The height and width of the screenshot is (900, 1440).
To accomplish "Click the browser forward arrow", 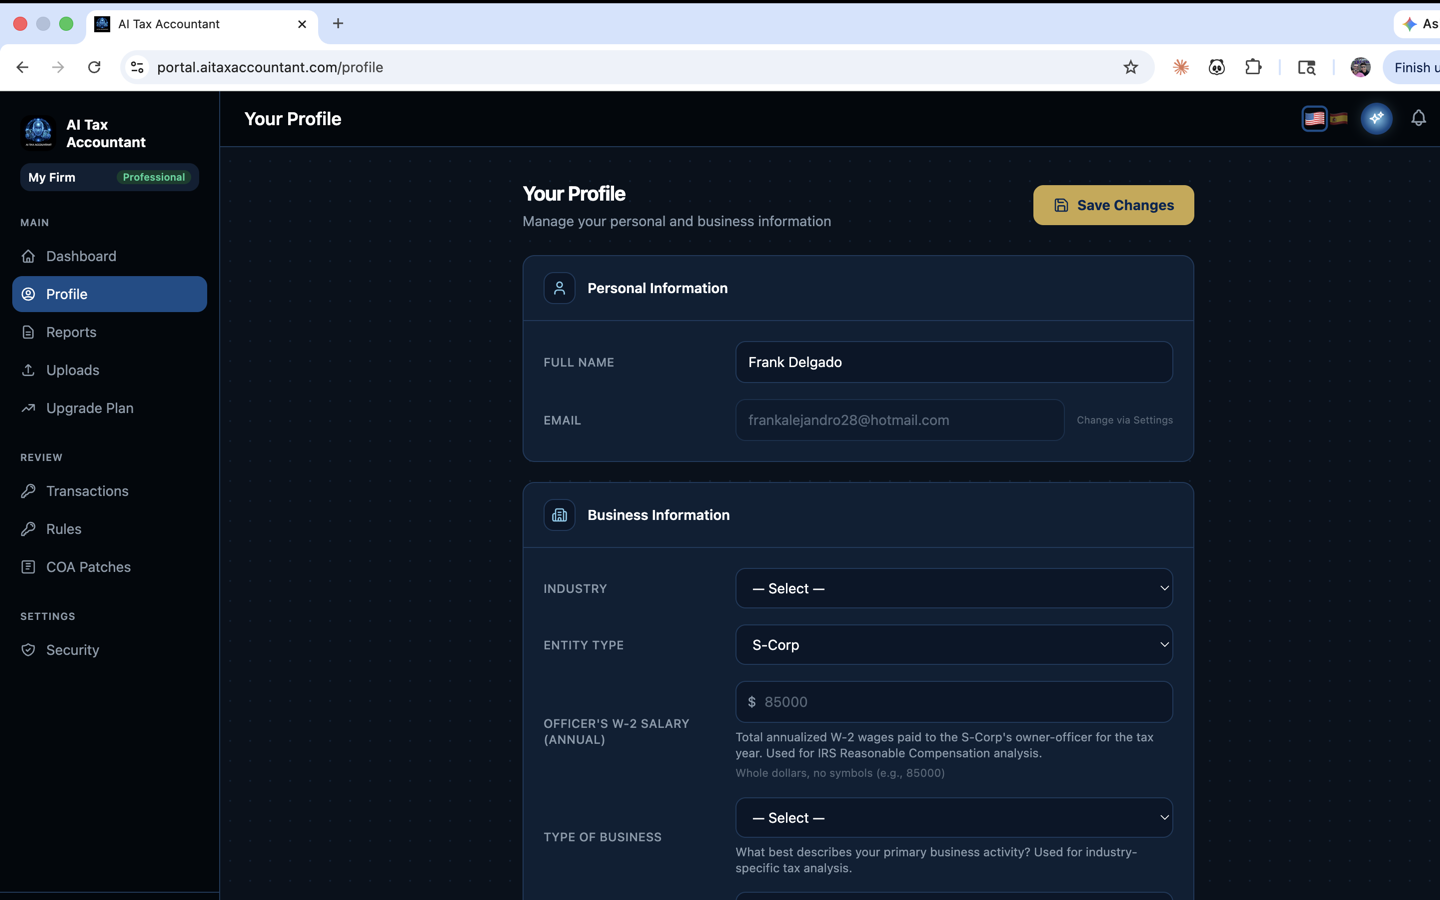I will coord(58,67).
